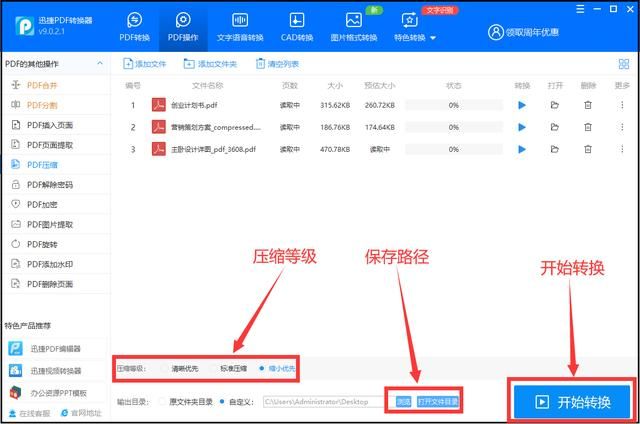Delete 创业计划书.pdf using trash icon
Viewport: 640px width, 424px height.
(588, 105)
